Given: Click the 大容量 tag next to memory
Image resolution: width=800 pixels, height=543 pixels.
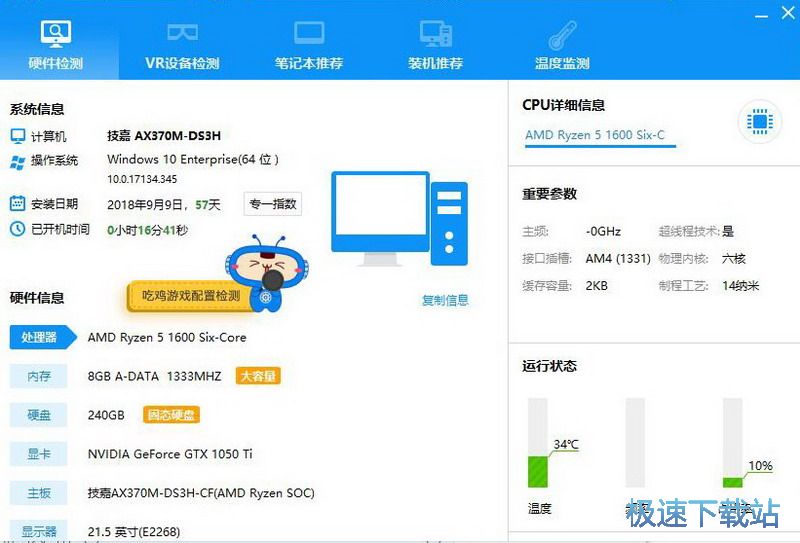Looking at the screenshot, I should [258, 376].
